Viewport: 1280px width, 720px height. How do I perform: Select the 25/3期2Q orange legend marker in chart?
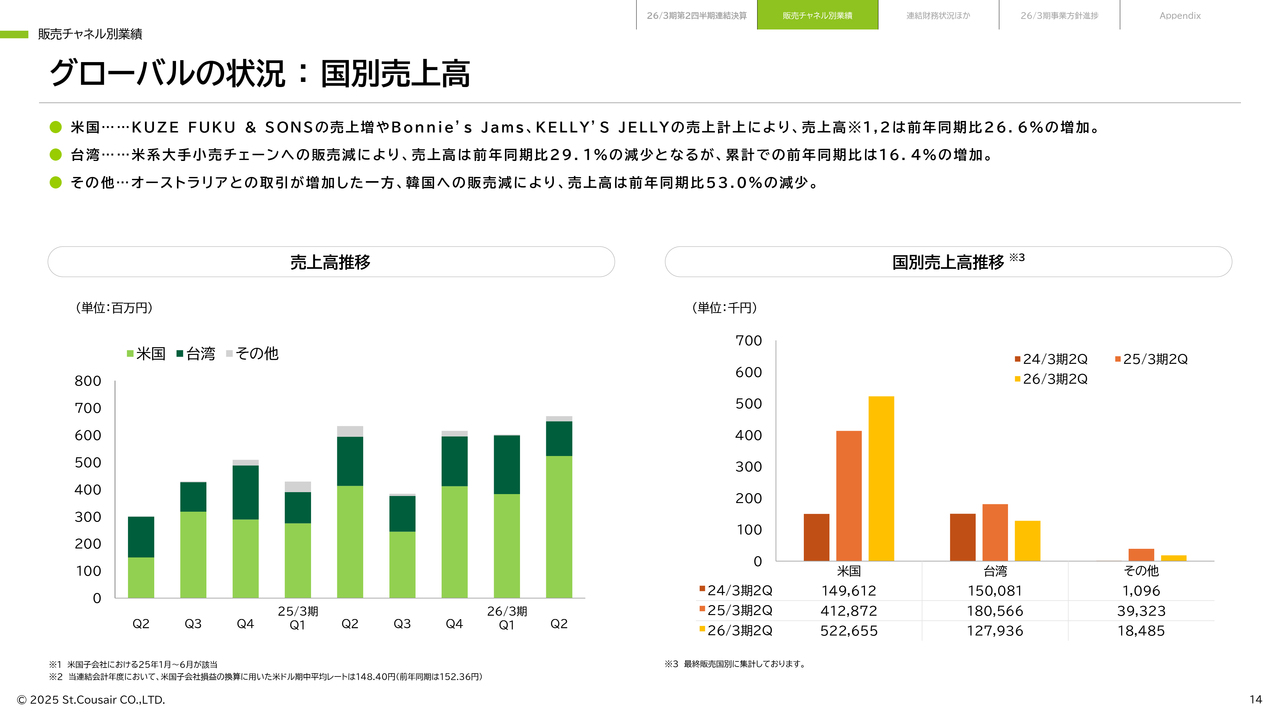(1117, 360)
